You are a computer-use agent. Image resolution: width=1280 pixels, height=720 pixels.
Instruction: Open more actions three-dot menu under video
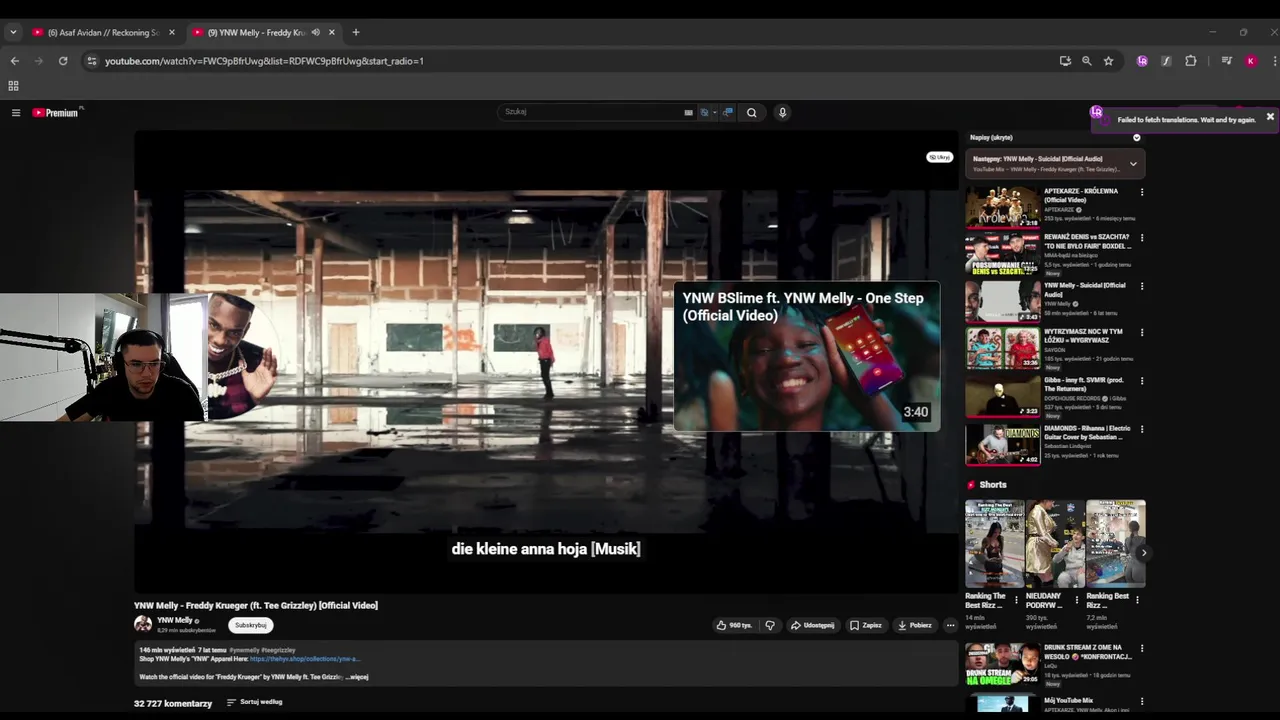(x=950, y=625)
